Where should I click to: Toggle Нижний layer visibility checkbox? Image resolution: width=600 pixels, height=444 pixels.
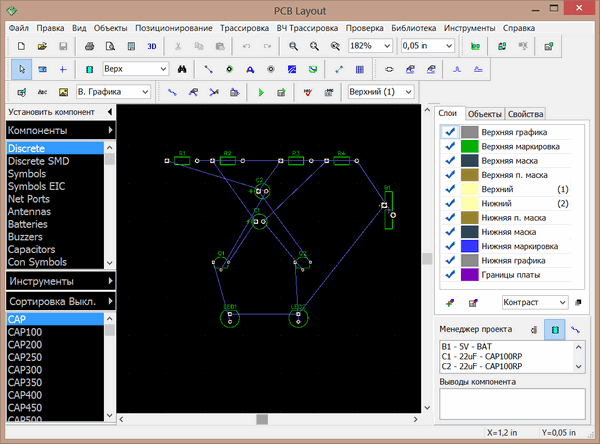point(450,203)
